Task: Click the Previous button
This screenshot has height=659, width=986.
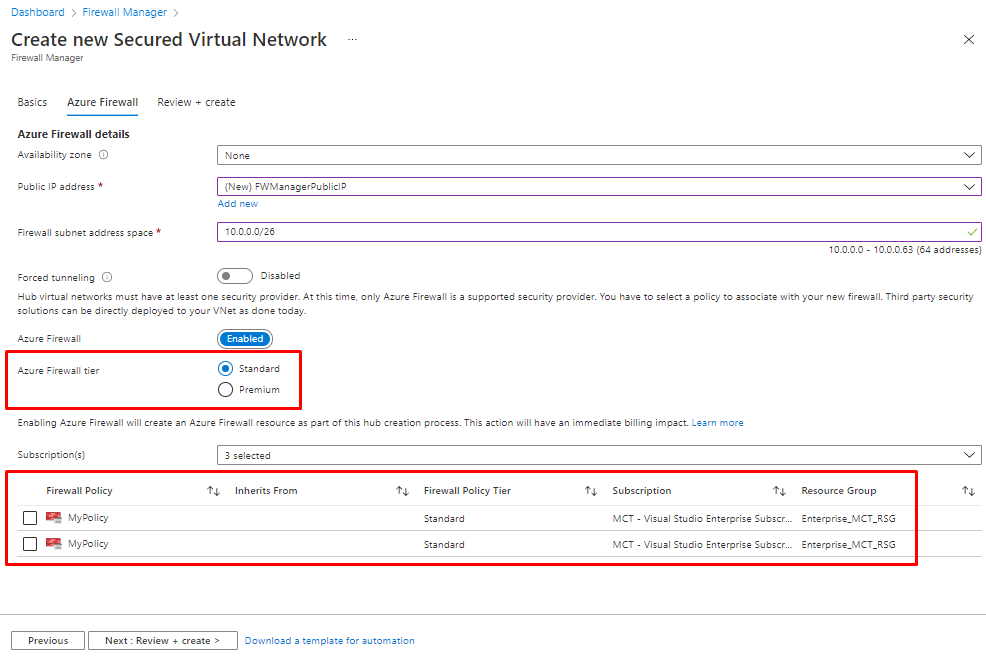Action: click(x=48, y=641)
